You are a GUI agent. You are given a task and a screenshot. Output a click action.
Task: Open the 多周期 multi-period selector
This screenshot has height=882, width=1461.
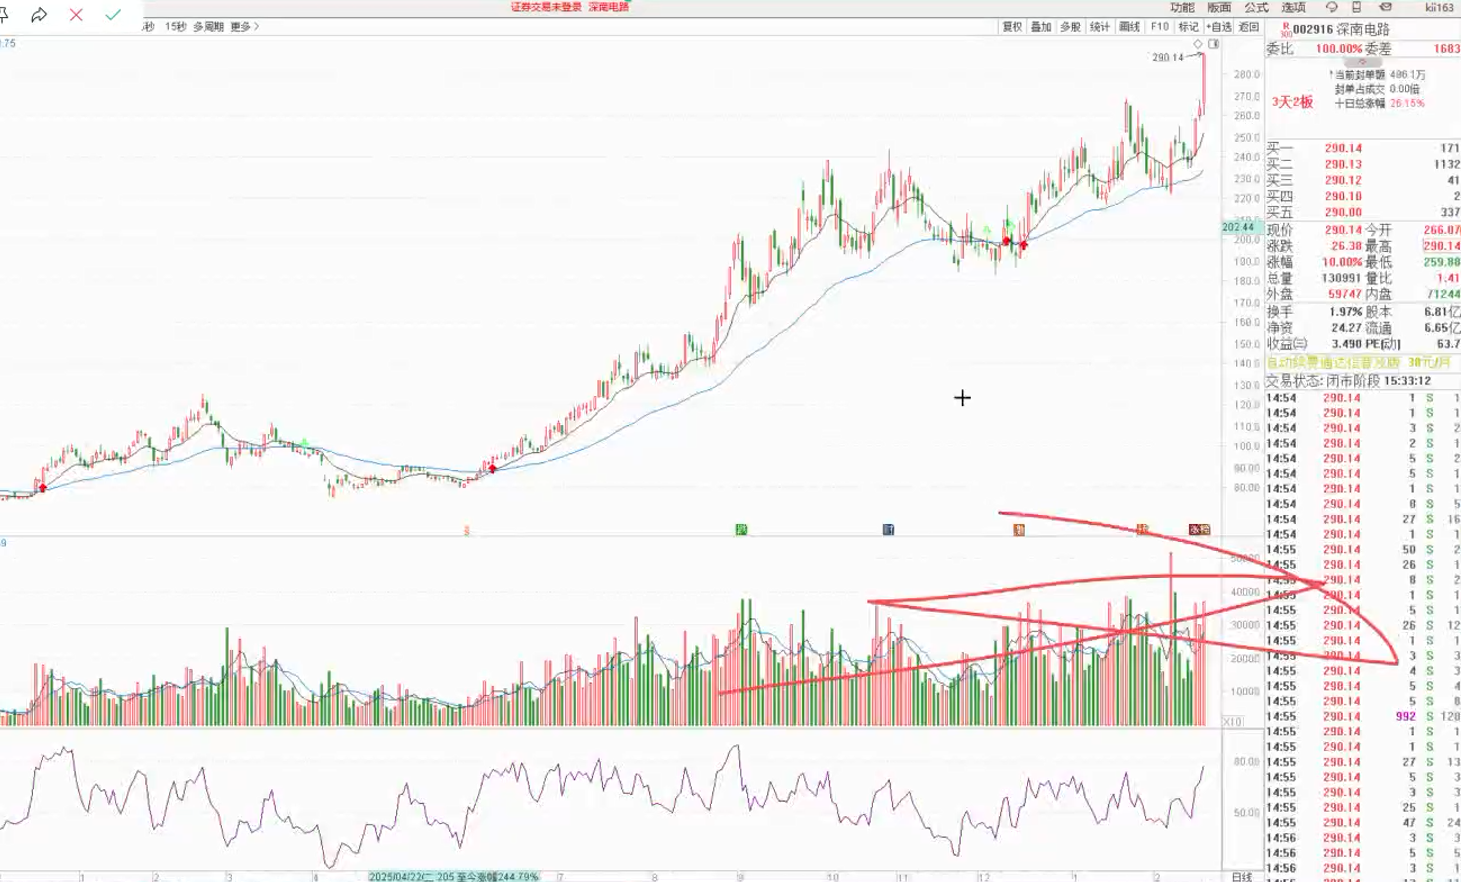point(208,27)
